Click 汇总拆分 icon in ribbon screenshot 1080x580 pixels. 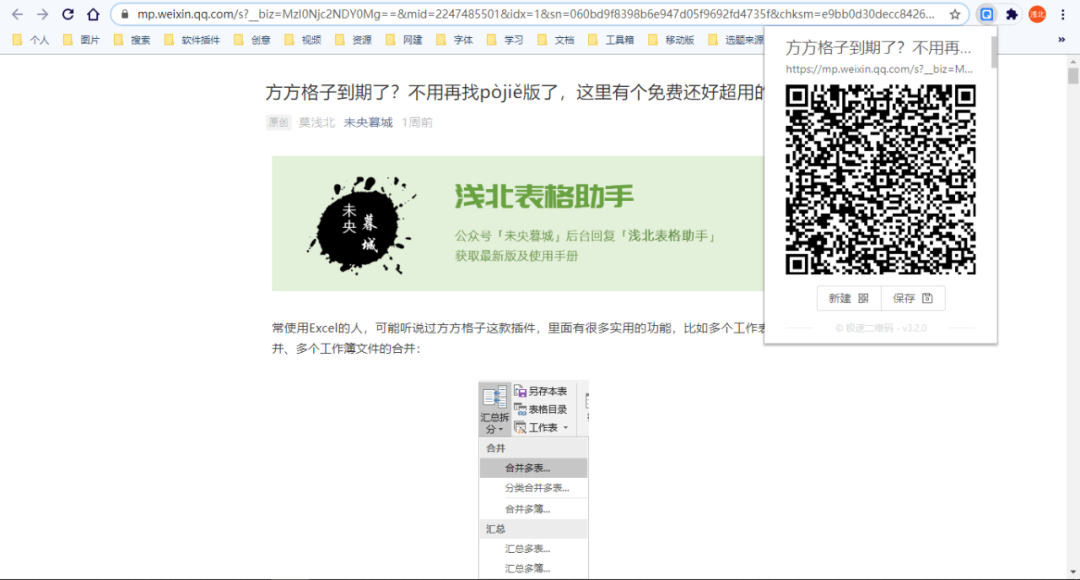click(495, 411)
